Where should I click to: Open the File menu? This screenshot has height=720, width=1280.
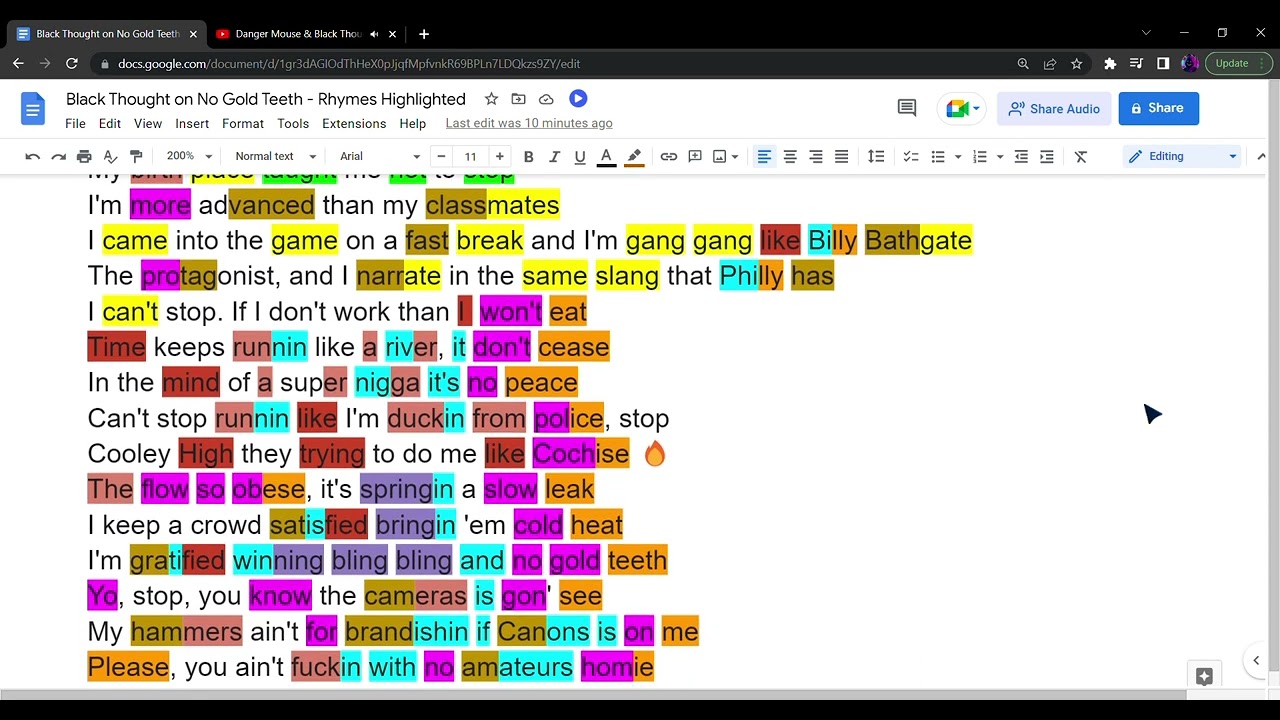(x=75, y=124)
